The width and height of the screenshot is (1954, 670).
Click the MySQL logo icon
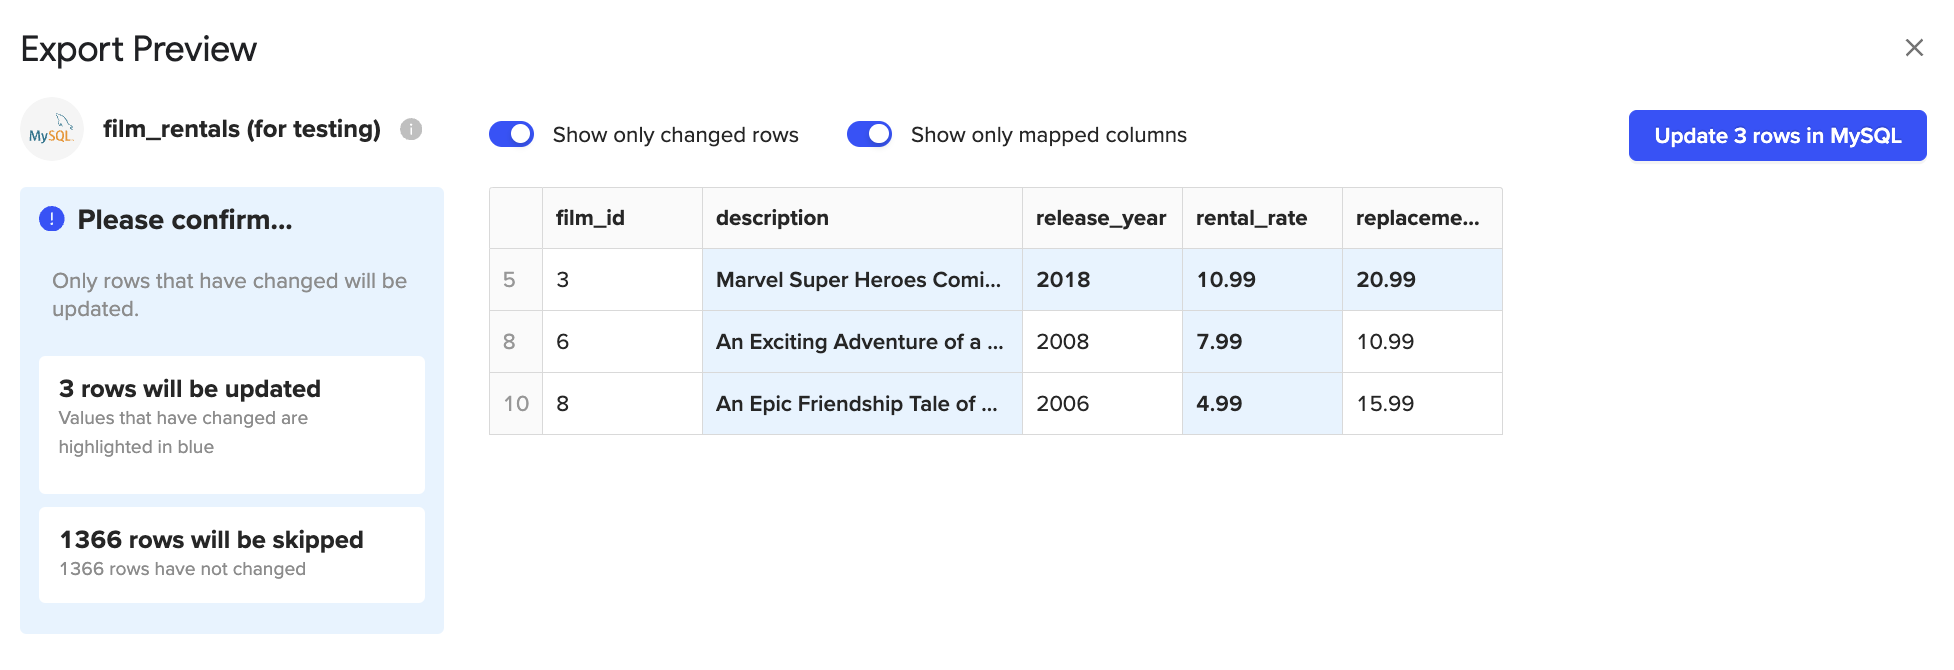[x=52, y=129]
